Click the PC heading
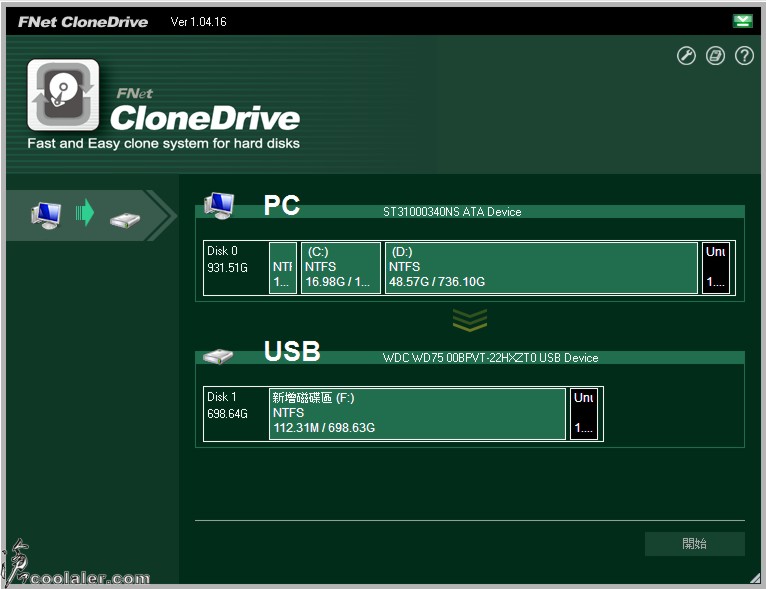The height and width of the screenshot is (589, 766). (282, 205)
